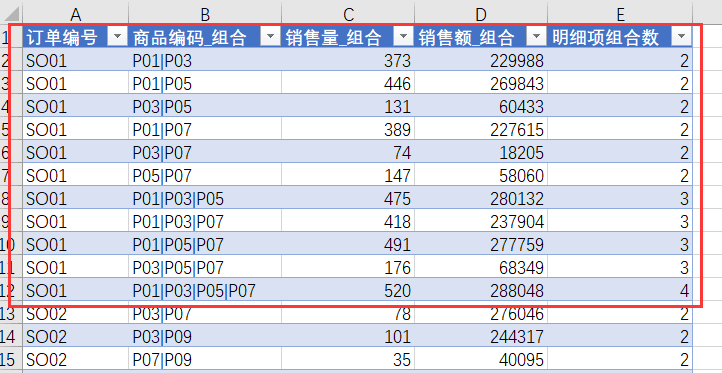The height and width of the screenshot is (373, 722).
Task: Select cell containing P07|P09
Action: coord(205,360)
